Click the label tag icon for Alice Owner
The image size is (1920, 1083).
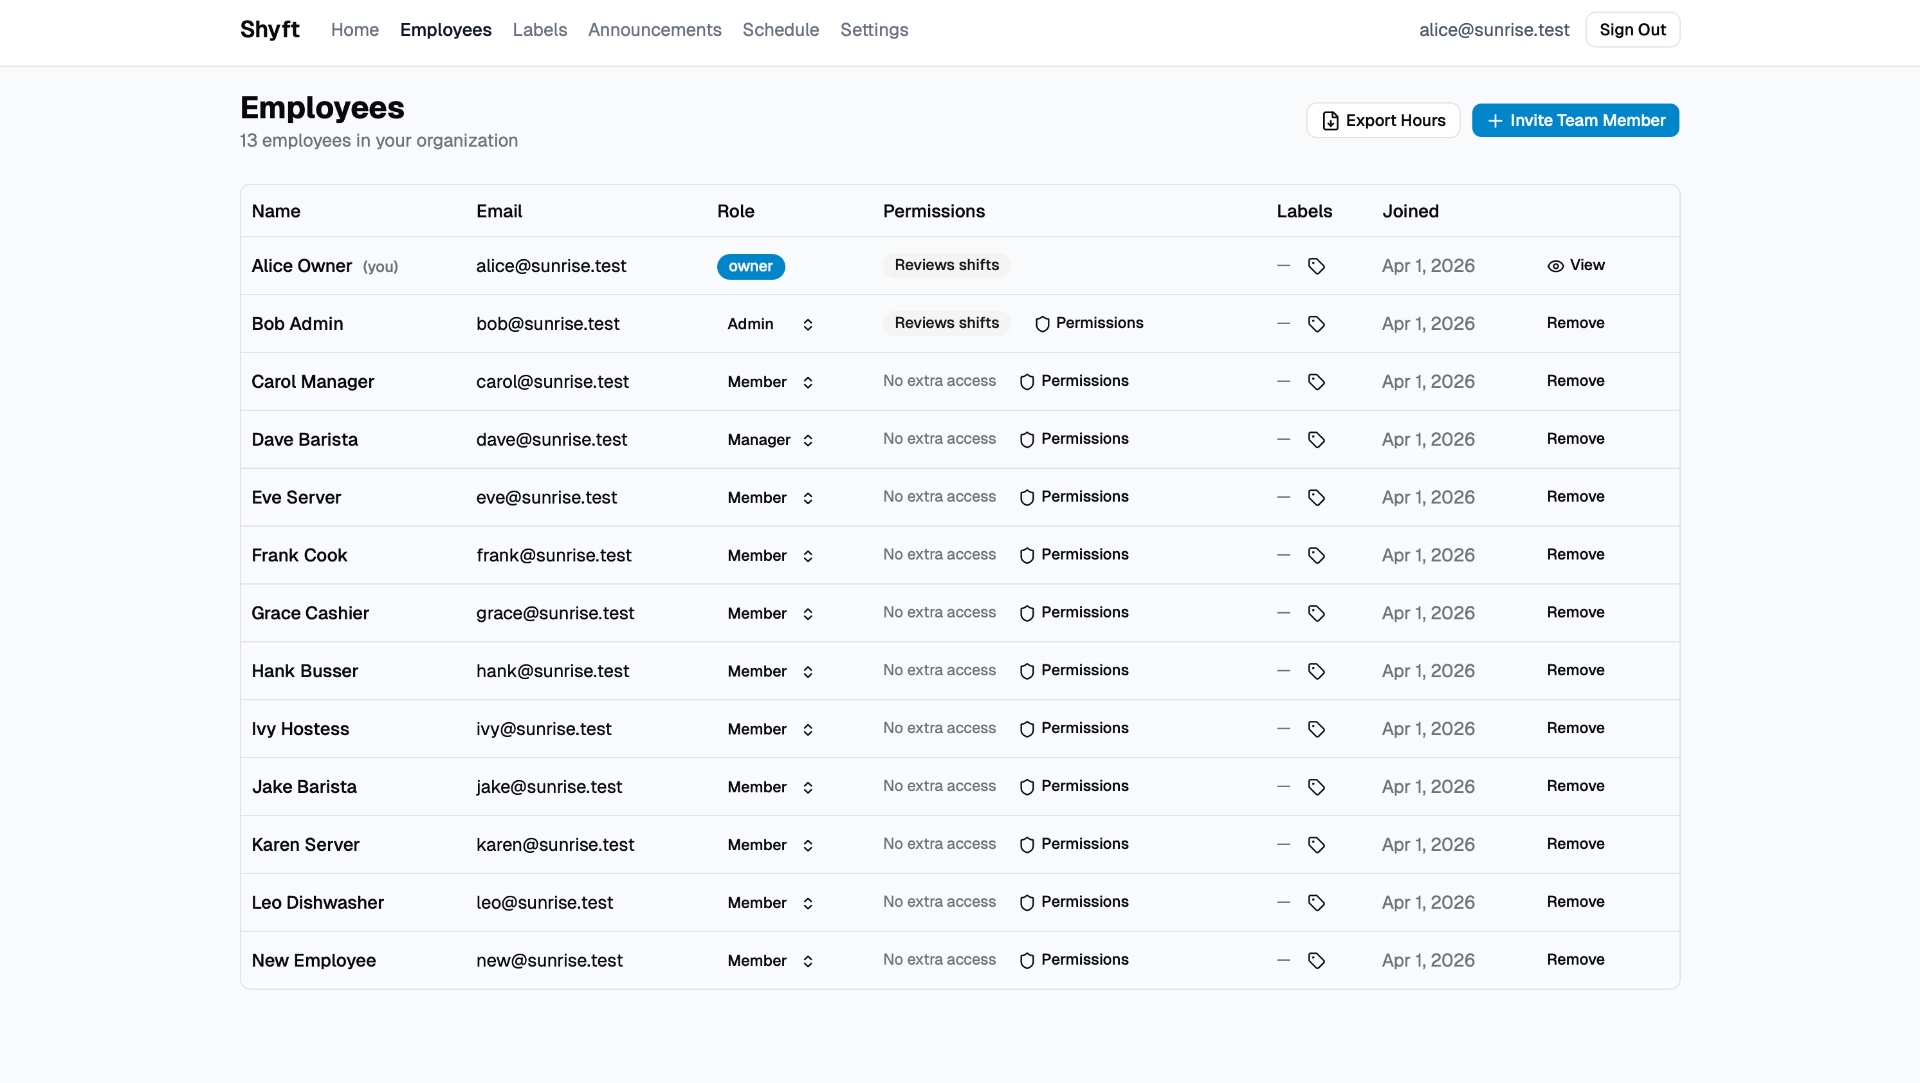coord(1316,266)
